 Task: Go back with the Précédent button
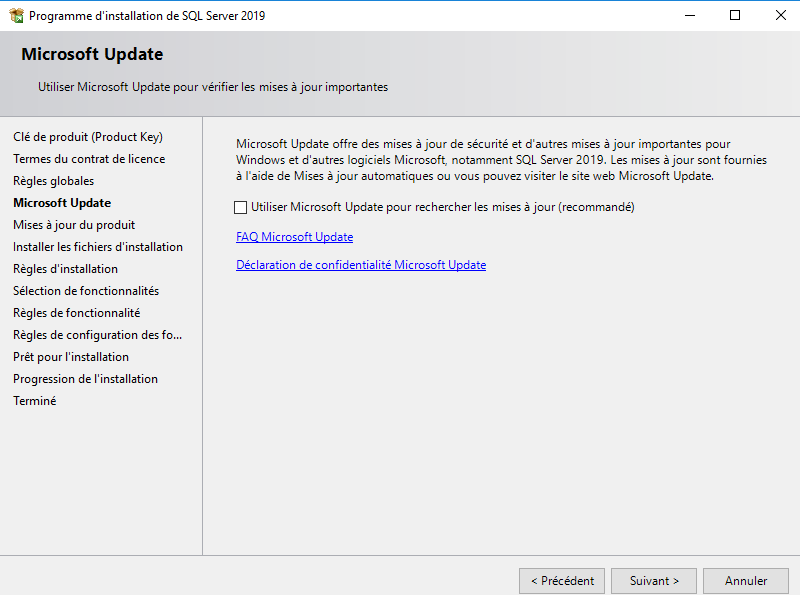(x=562, y=581)
